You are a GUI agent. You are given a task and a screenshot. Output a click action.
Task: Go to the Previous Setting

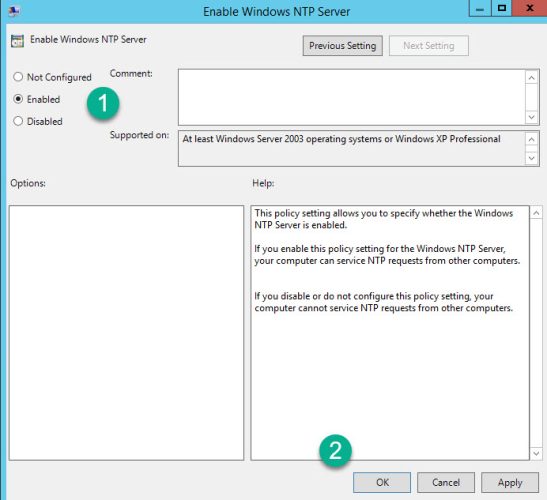tap(343, 46)
